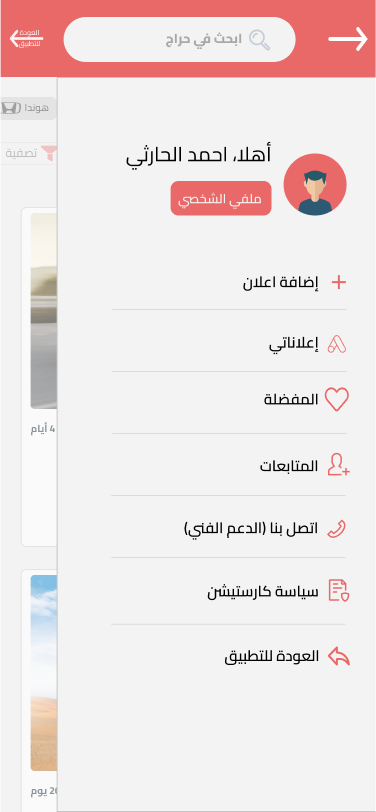Open ملفي الشخصي profile button
The width and height of the screenshot is (376, 812).
[221, 198]
